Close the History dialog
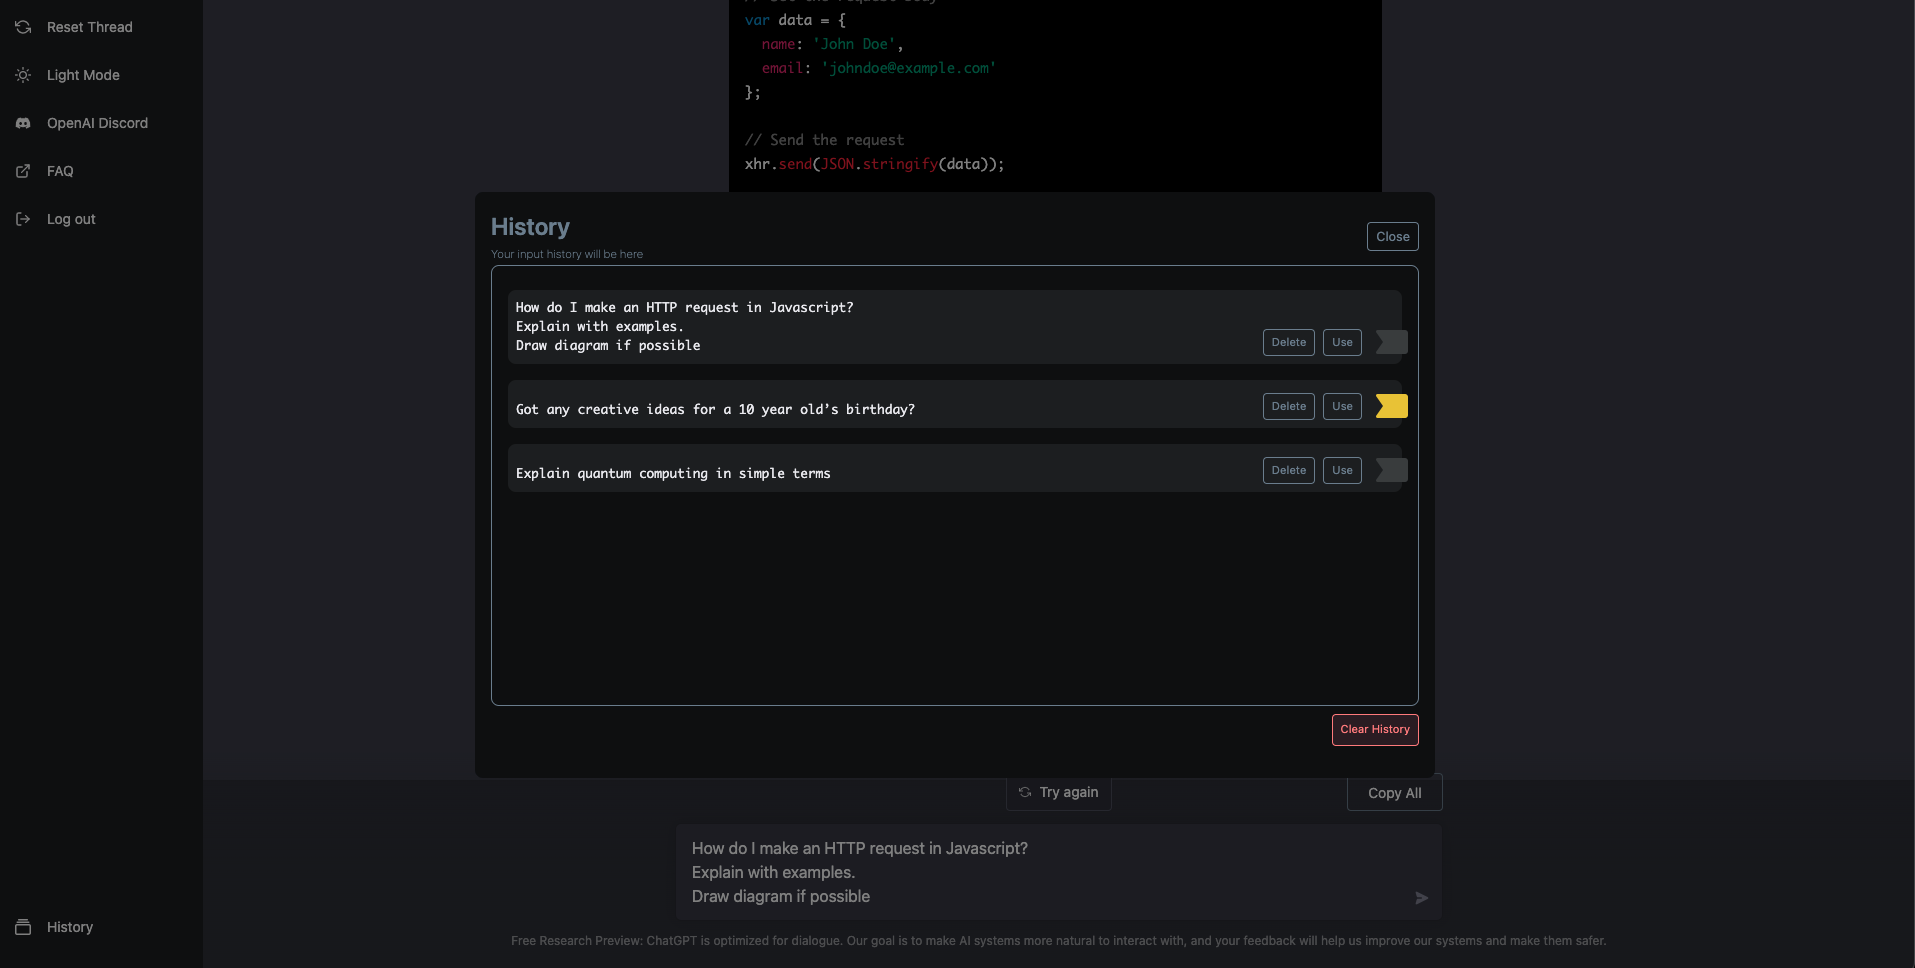Image resolution: width=1915 pixels, height=968 pixels. (1392, 236)
